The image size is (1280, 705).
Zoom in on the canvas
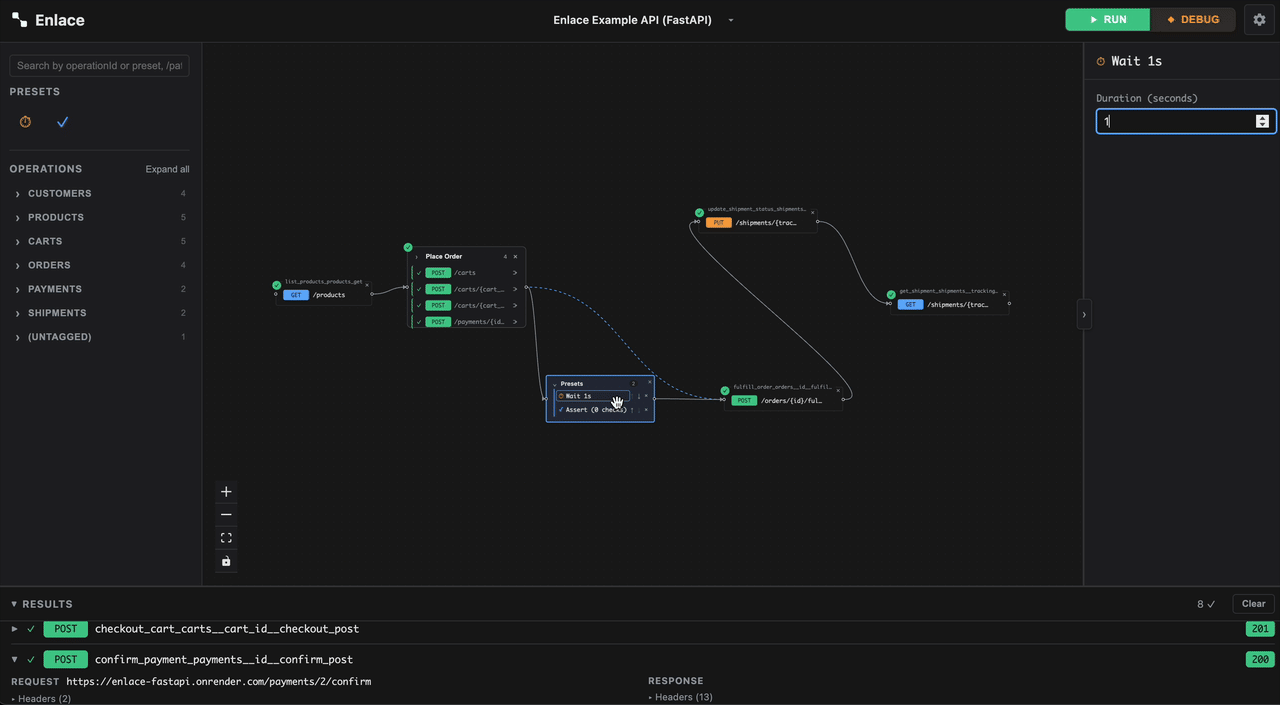[226, 492]
